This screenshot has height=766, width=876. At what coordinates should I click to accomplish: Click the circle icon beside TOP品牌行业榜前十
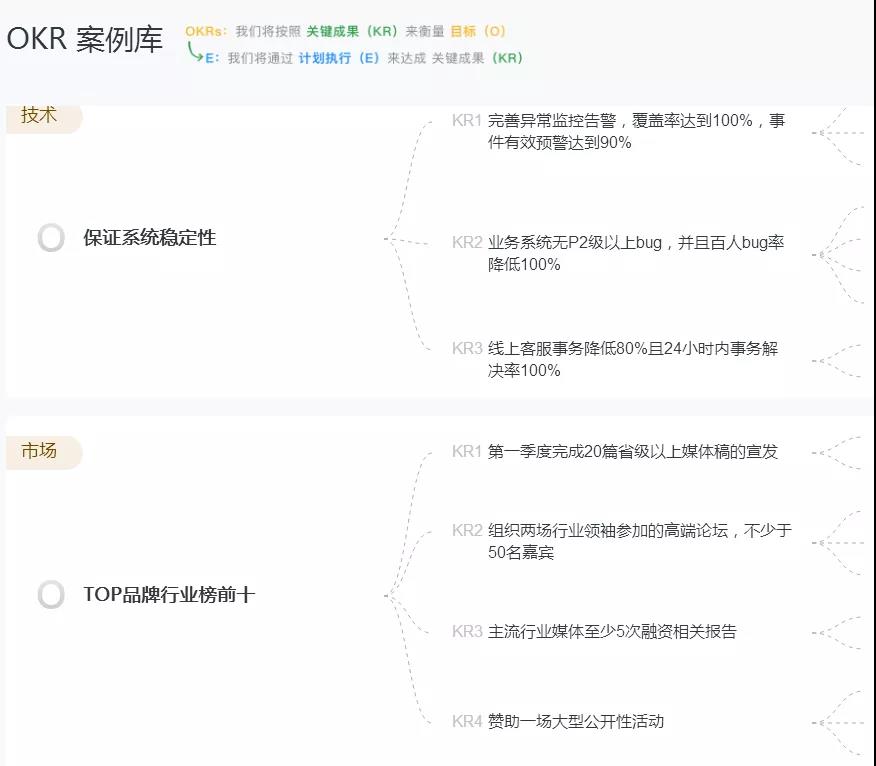point(51,595)
